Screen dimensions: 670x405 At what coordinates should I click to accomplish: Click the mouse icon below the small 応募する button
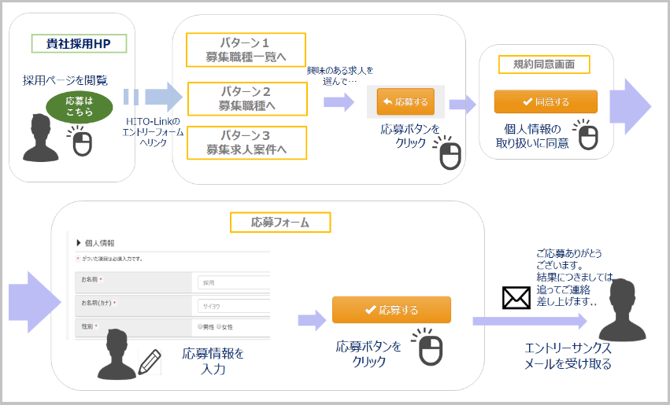[x=451, y=153]
